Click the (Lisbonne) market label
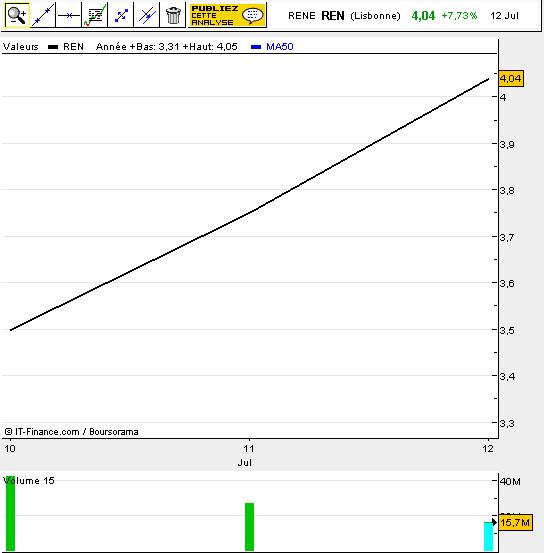The image size is (544, 553). (x=375, y=16)
